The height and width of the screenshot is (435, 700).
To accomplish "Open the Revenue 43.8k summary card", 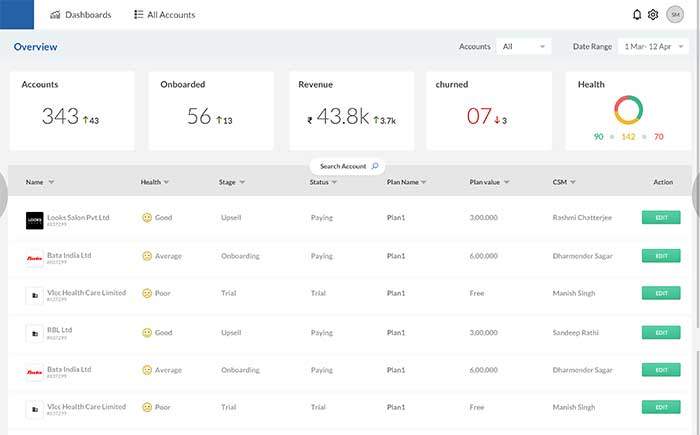I will click(x=352, y=110).
